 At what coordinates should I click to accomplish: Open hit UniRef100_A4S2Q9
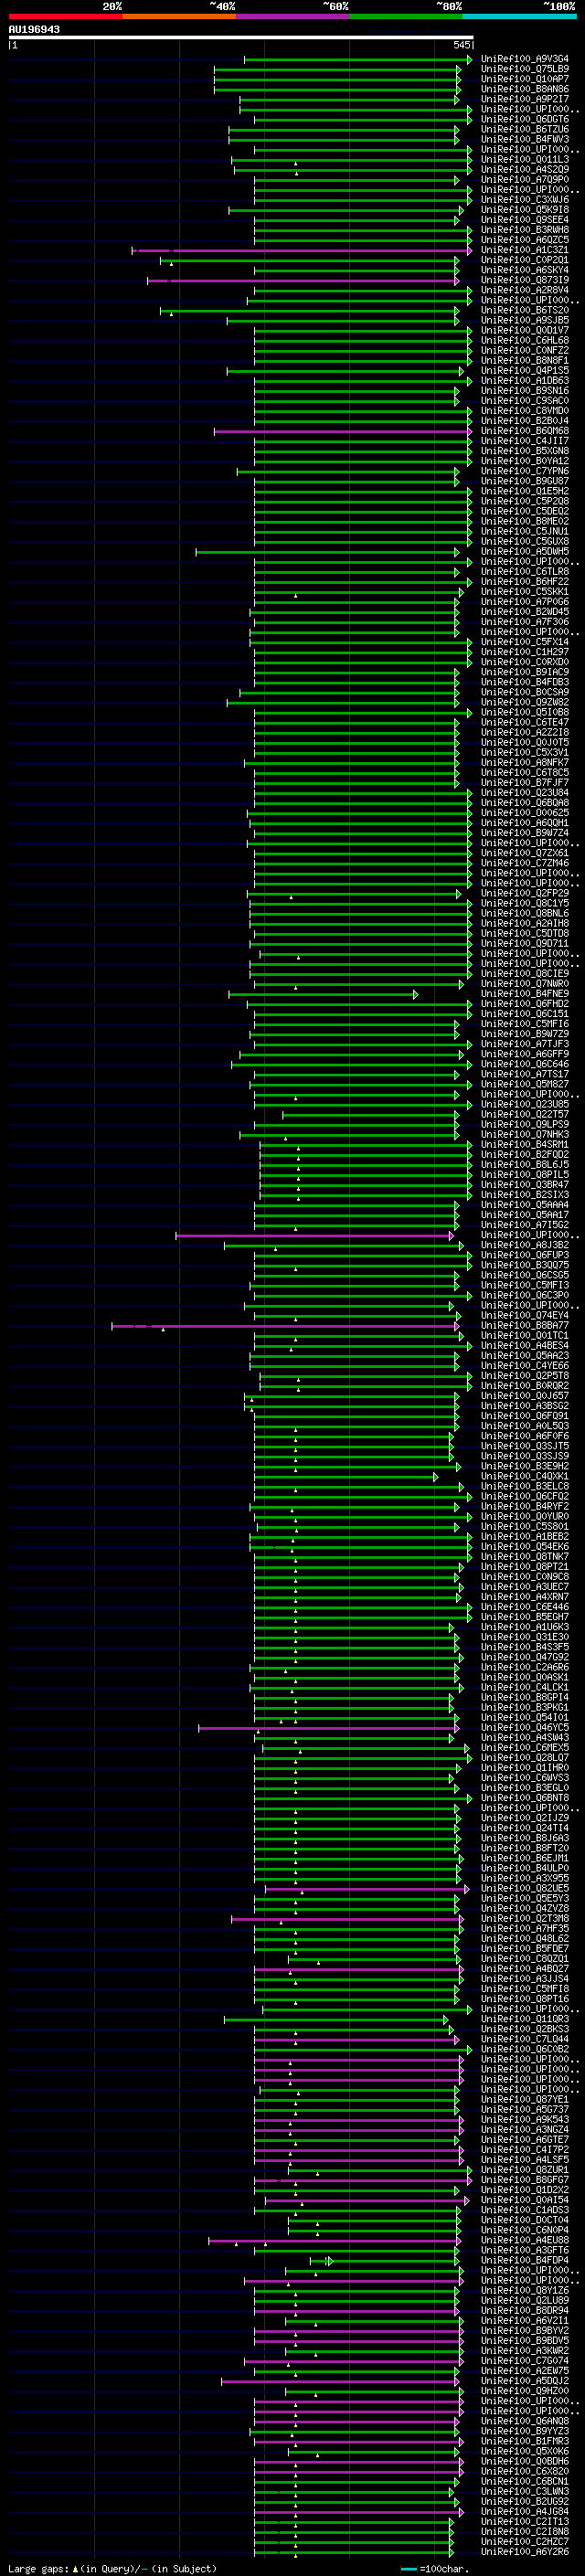[525, 169]
